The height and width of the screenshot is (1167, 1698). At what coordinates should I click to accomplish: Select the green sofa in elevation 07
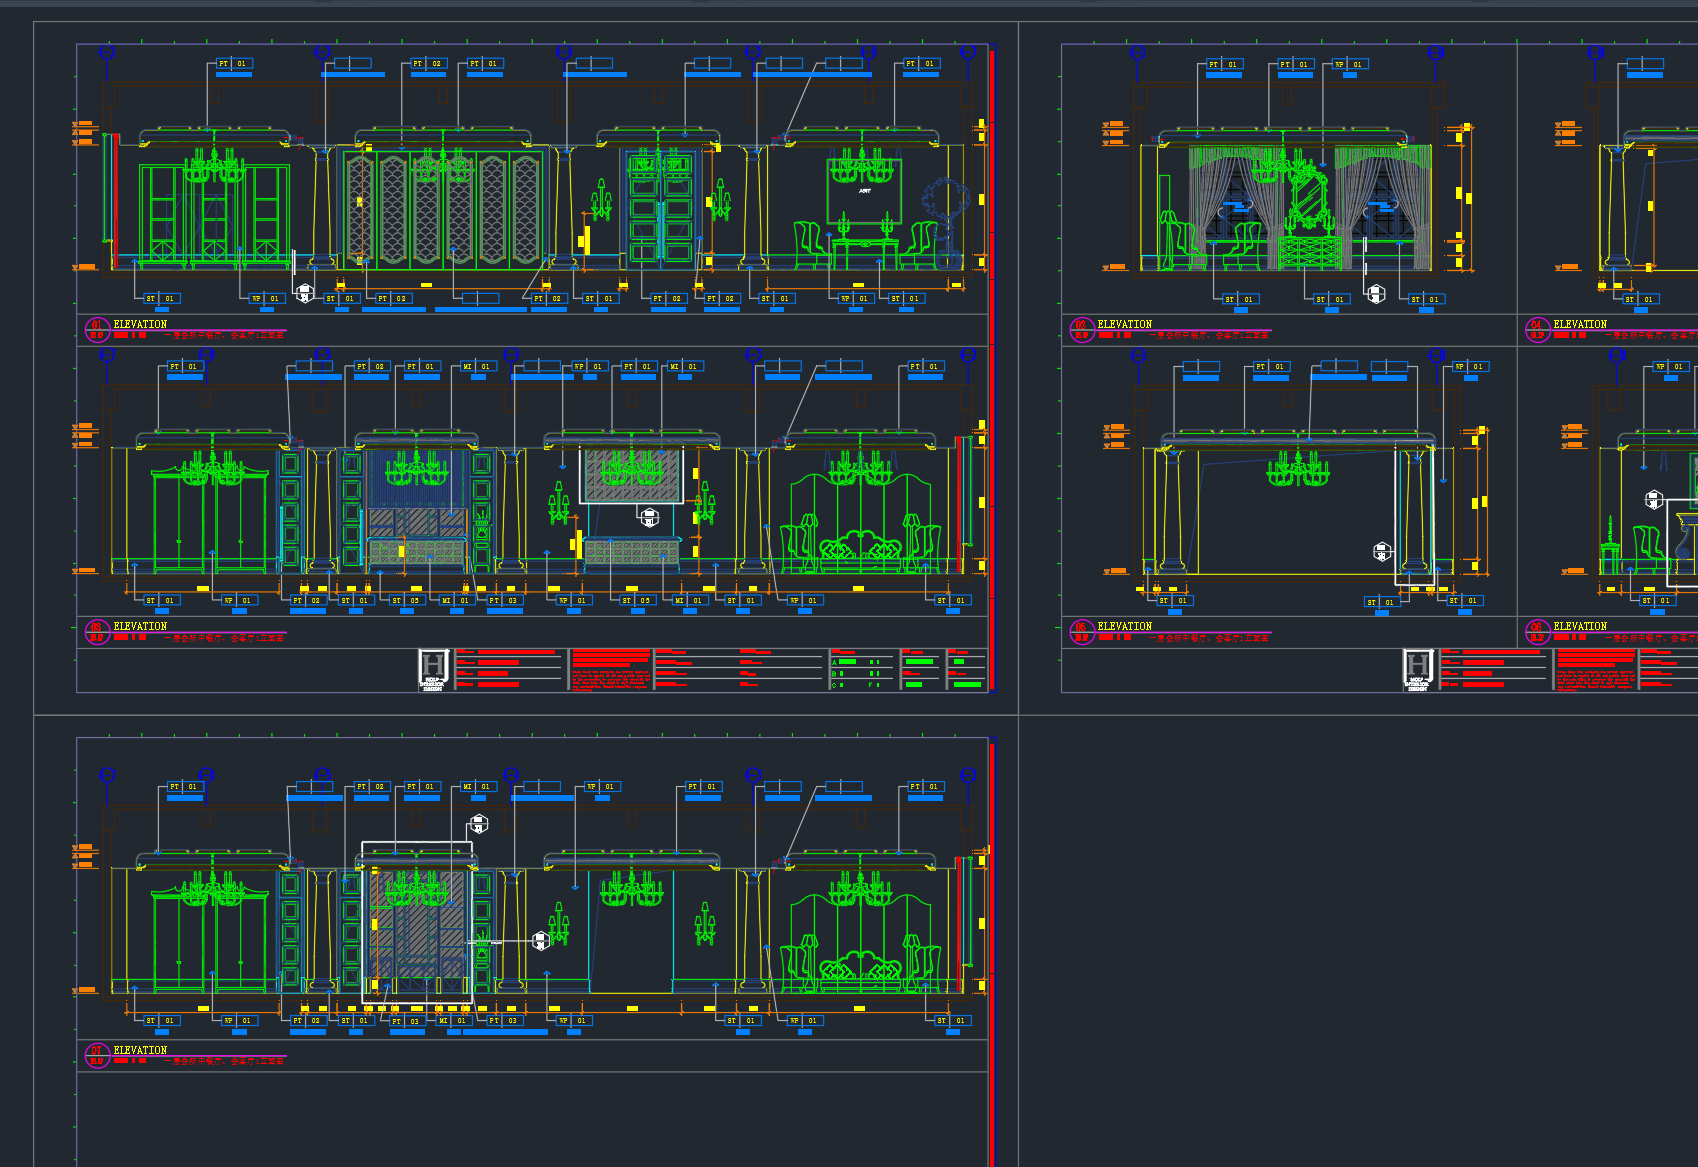pyautogui.click(x=861, y=971)
